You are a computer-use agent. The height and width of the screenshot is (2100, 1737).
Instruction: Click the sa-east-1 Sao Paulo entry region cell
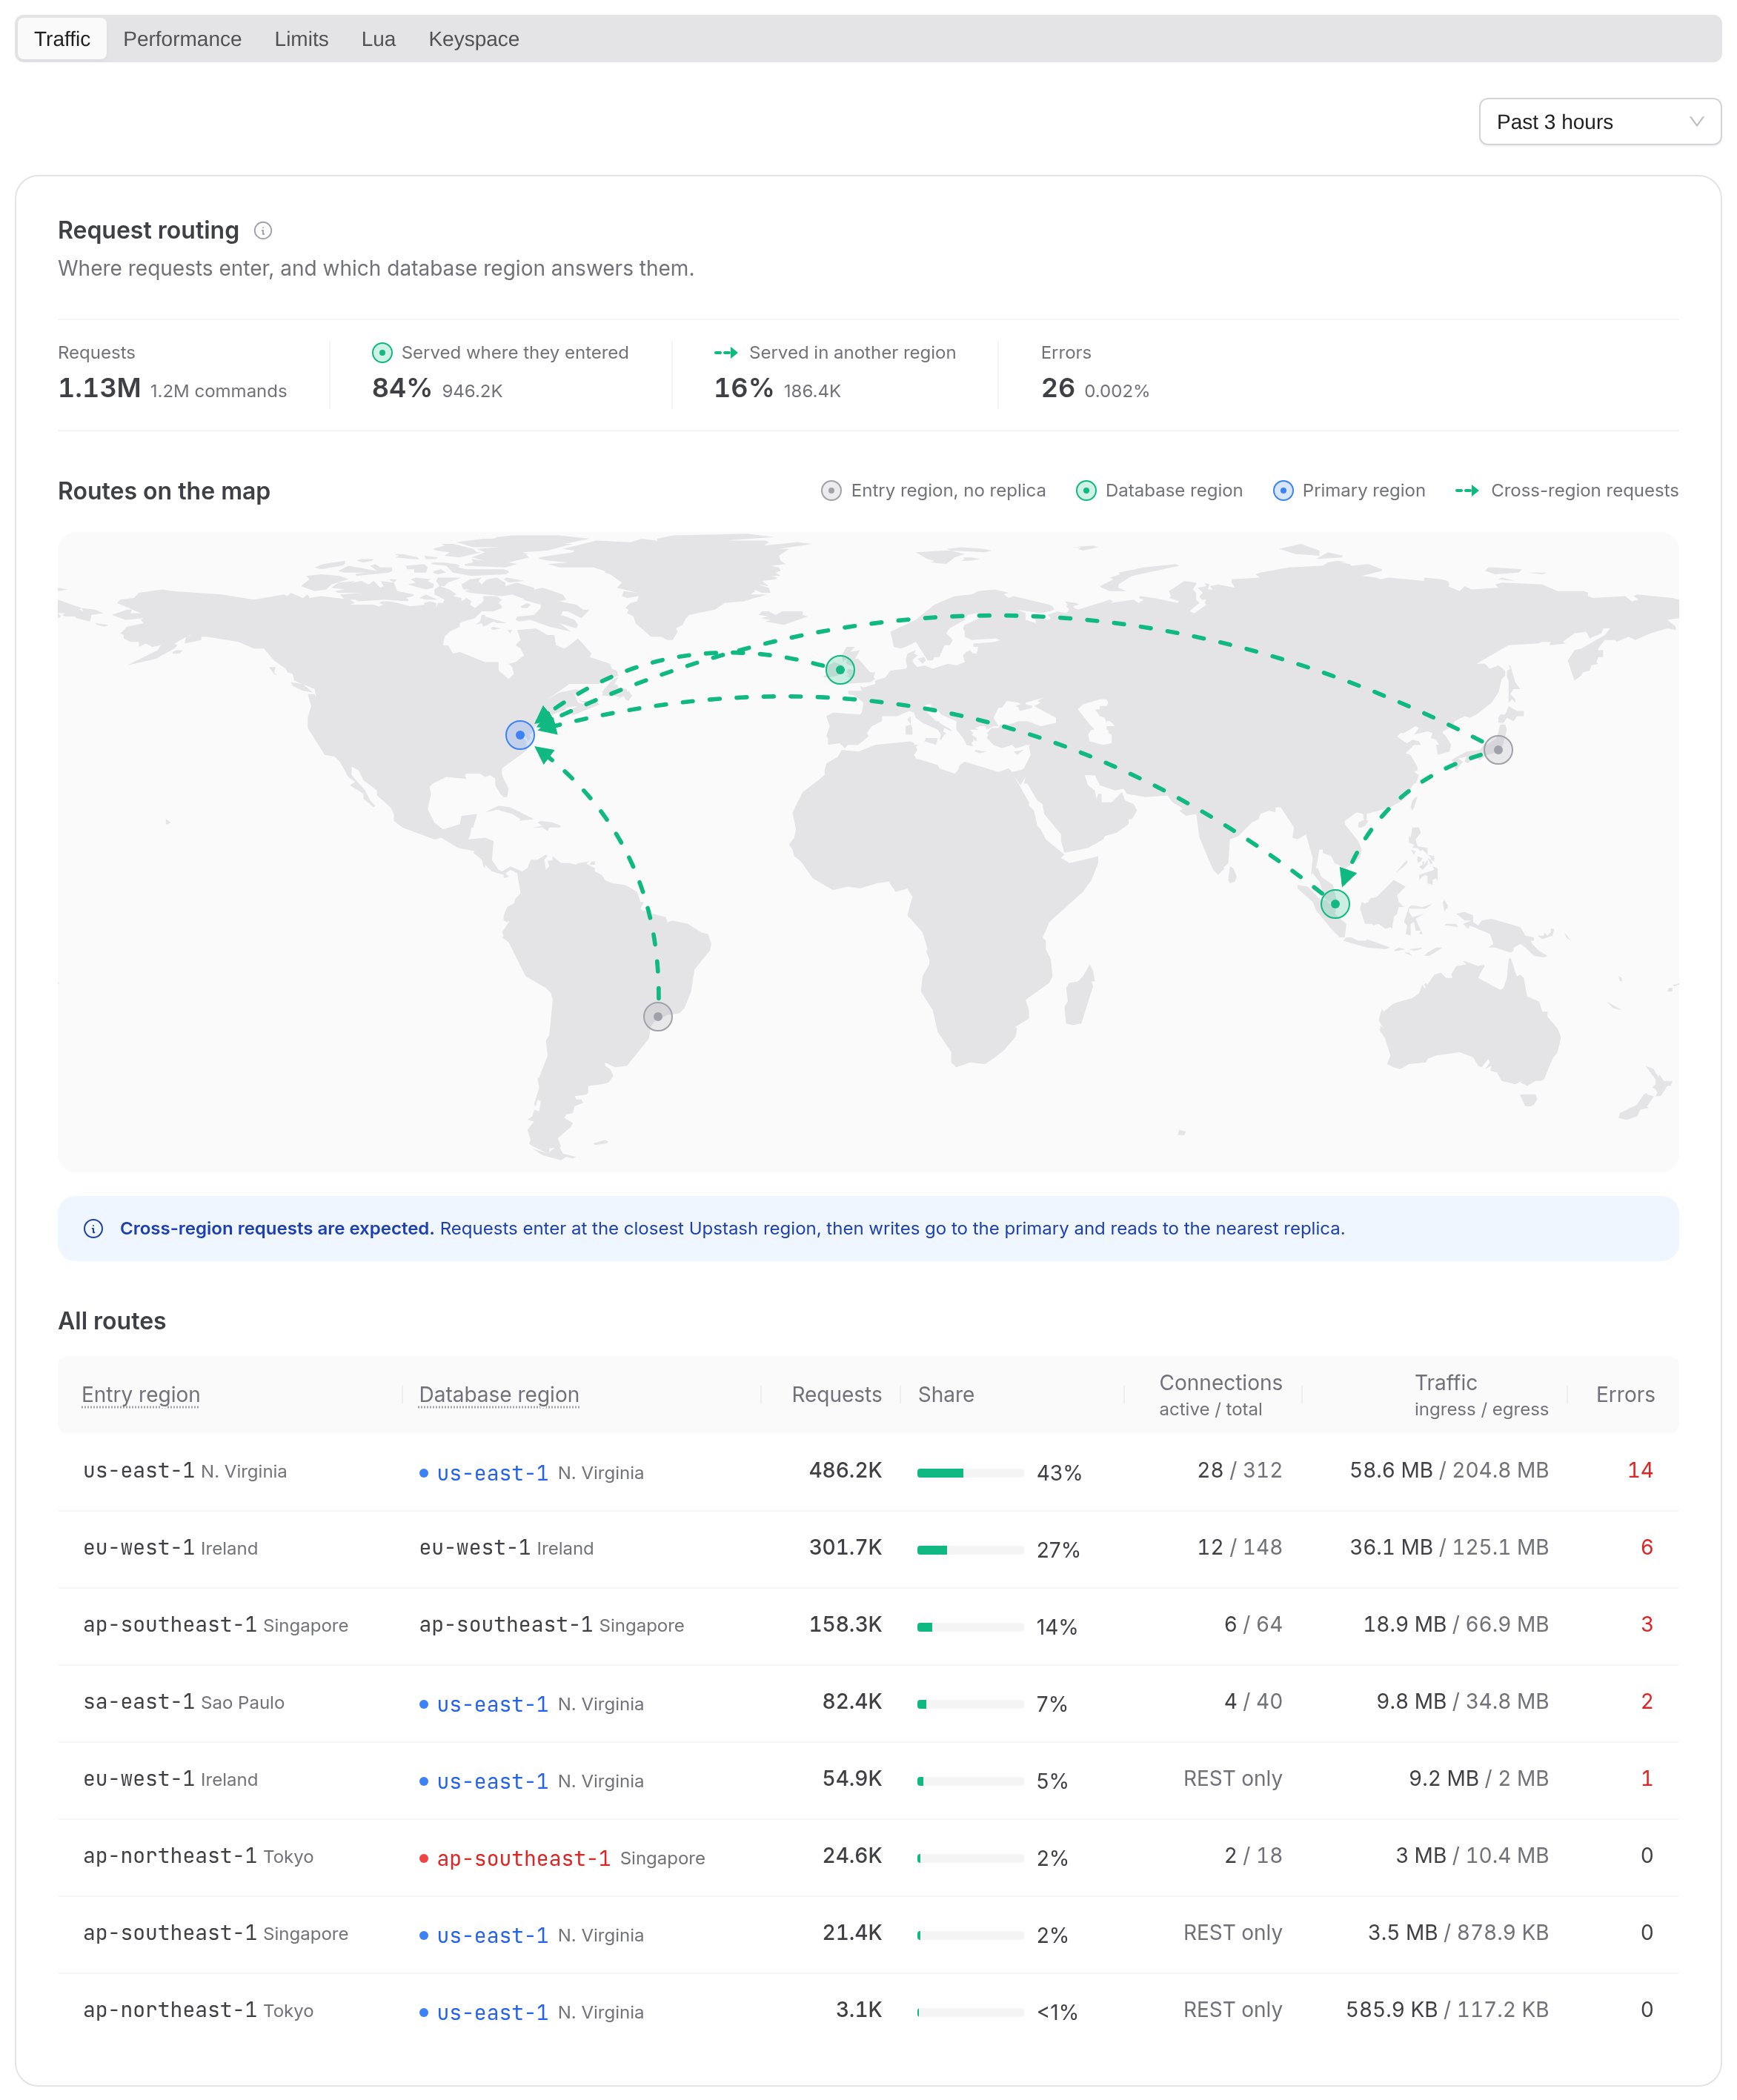184,1701
